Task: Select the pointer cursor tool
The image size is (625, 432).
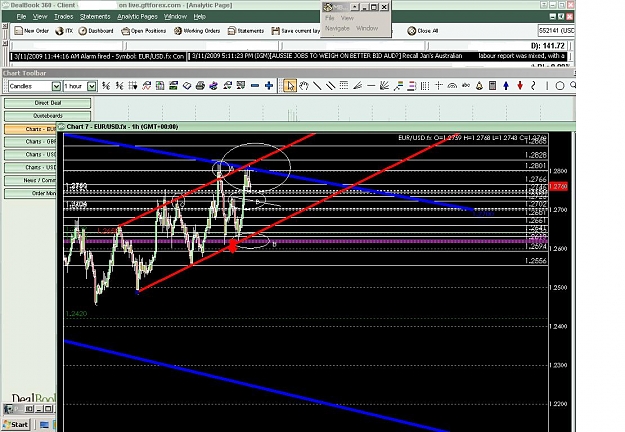Action: click(290, 86)
